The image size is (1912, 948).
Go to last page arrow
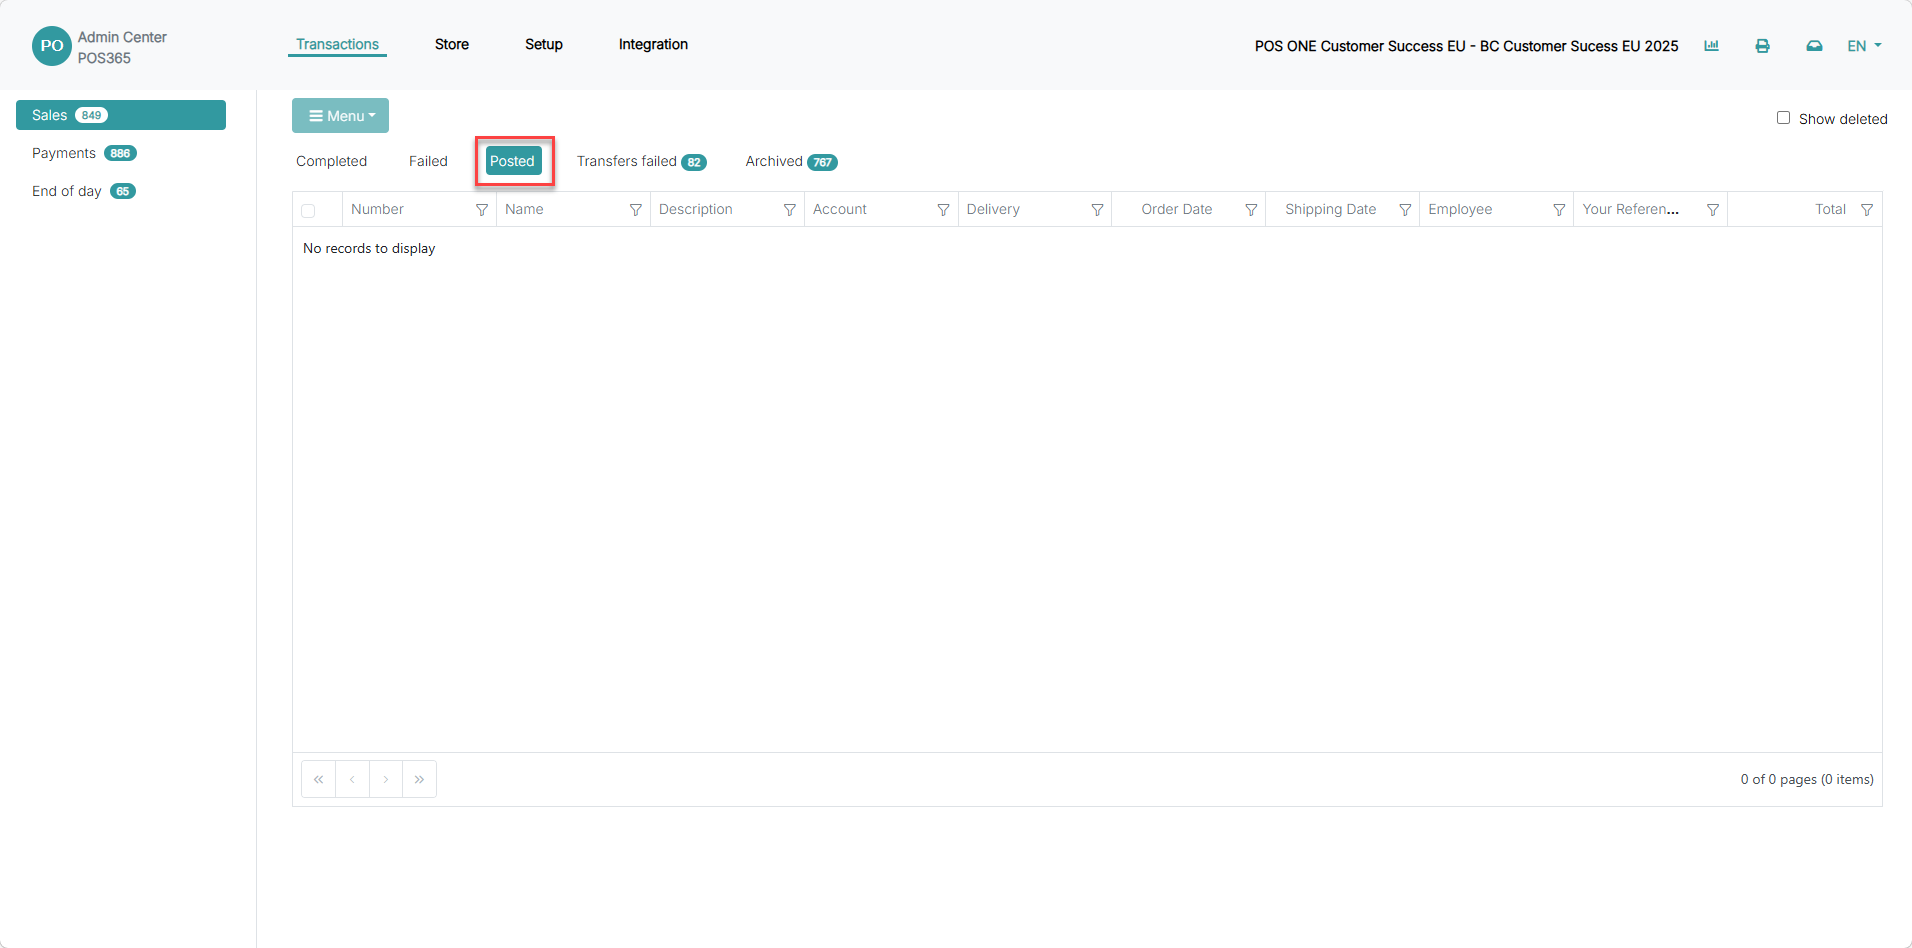419,779
